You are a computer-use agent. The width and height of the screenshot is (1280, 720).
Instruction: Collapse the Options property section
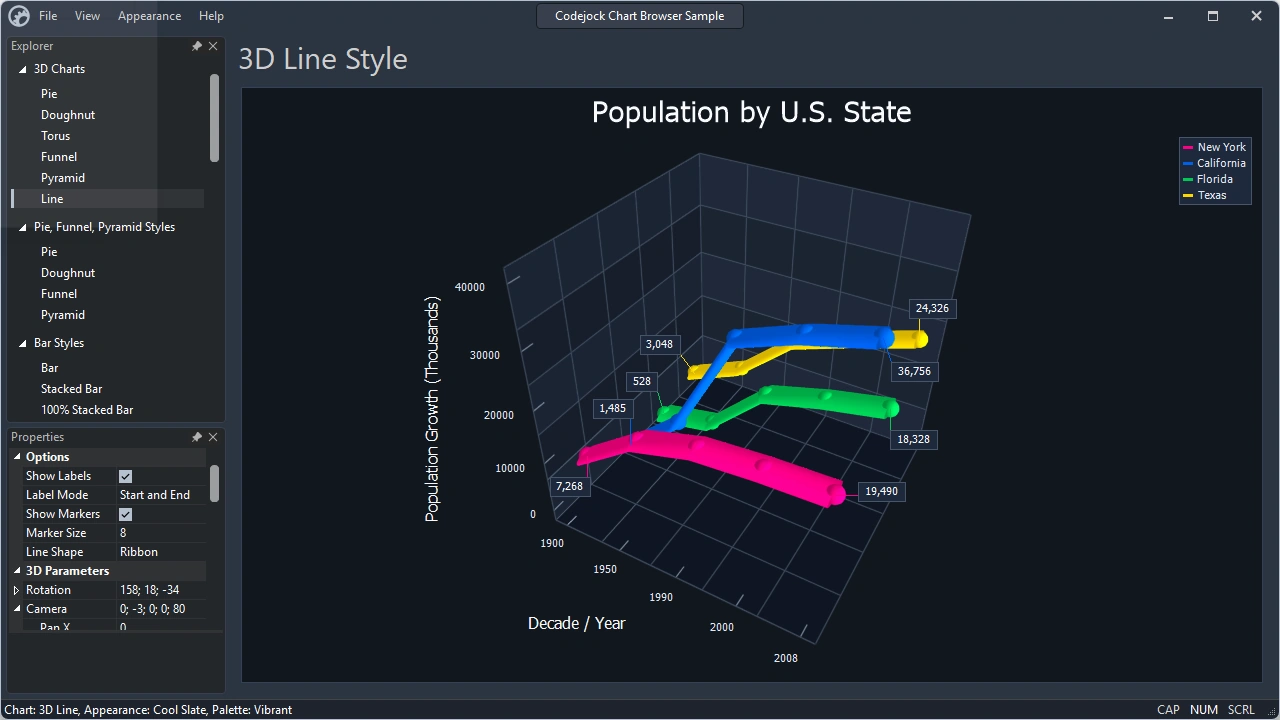point(16,457)
